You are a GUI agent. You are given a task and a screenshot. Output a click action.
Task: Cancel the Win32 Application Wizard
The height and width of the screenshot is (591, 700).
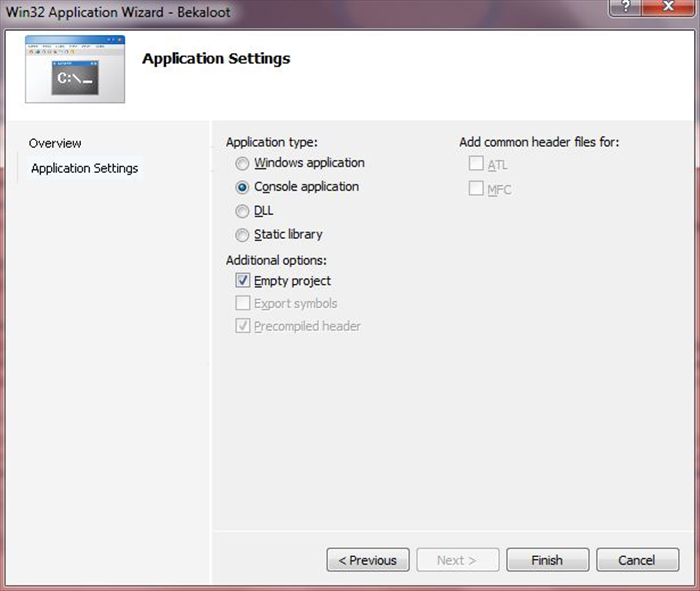(x=638, y=560)
